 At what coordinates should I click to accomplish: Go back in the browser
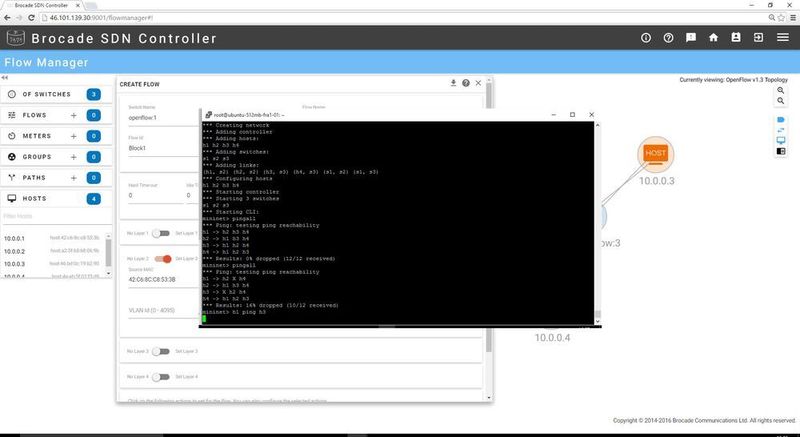click(7, 17)
